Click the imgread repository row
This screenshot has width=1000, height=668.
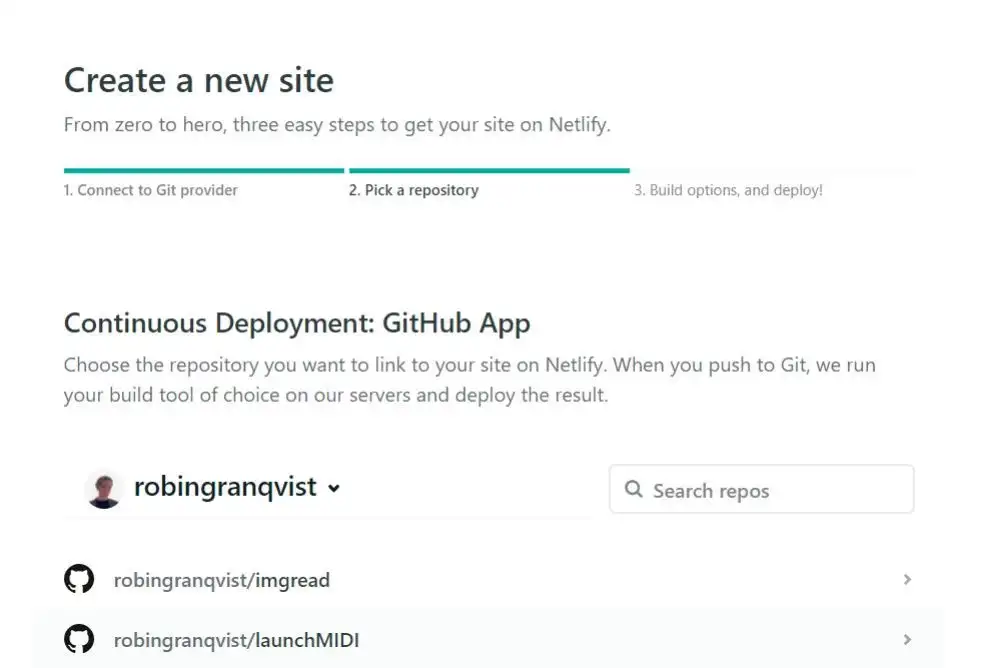pos(500,579)
